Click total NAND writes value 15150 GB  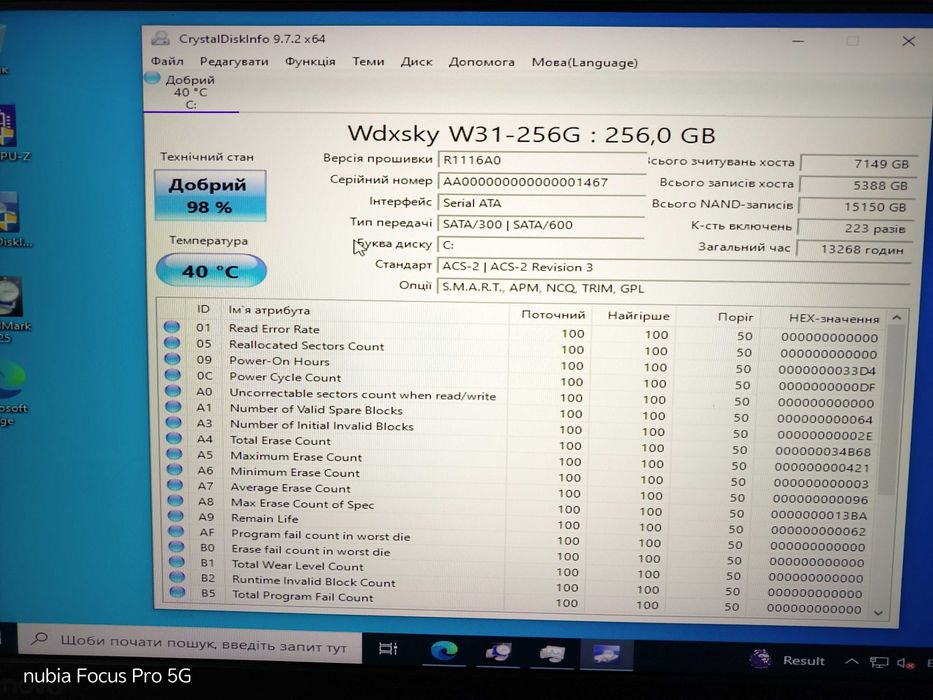point(855,207)
